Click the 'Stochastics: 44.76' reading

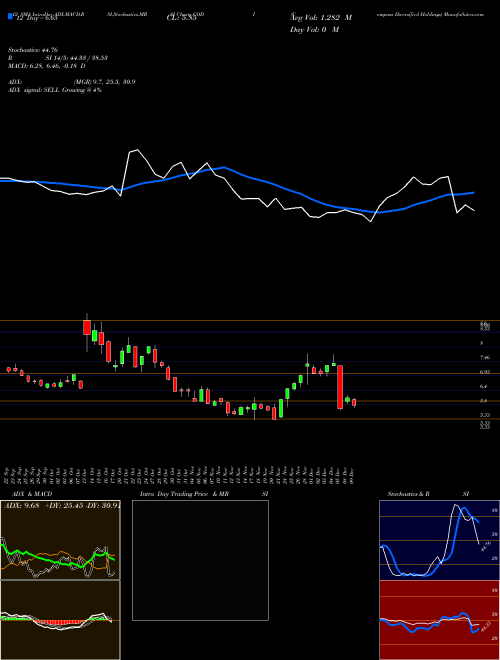click(32, 50)
